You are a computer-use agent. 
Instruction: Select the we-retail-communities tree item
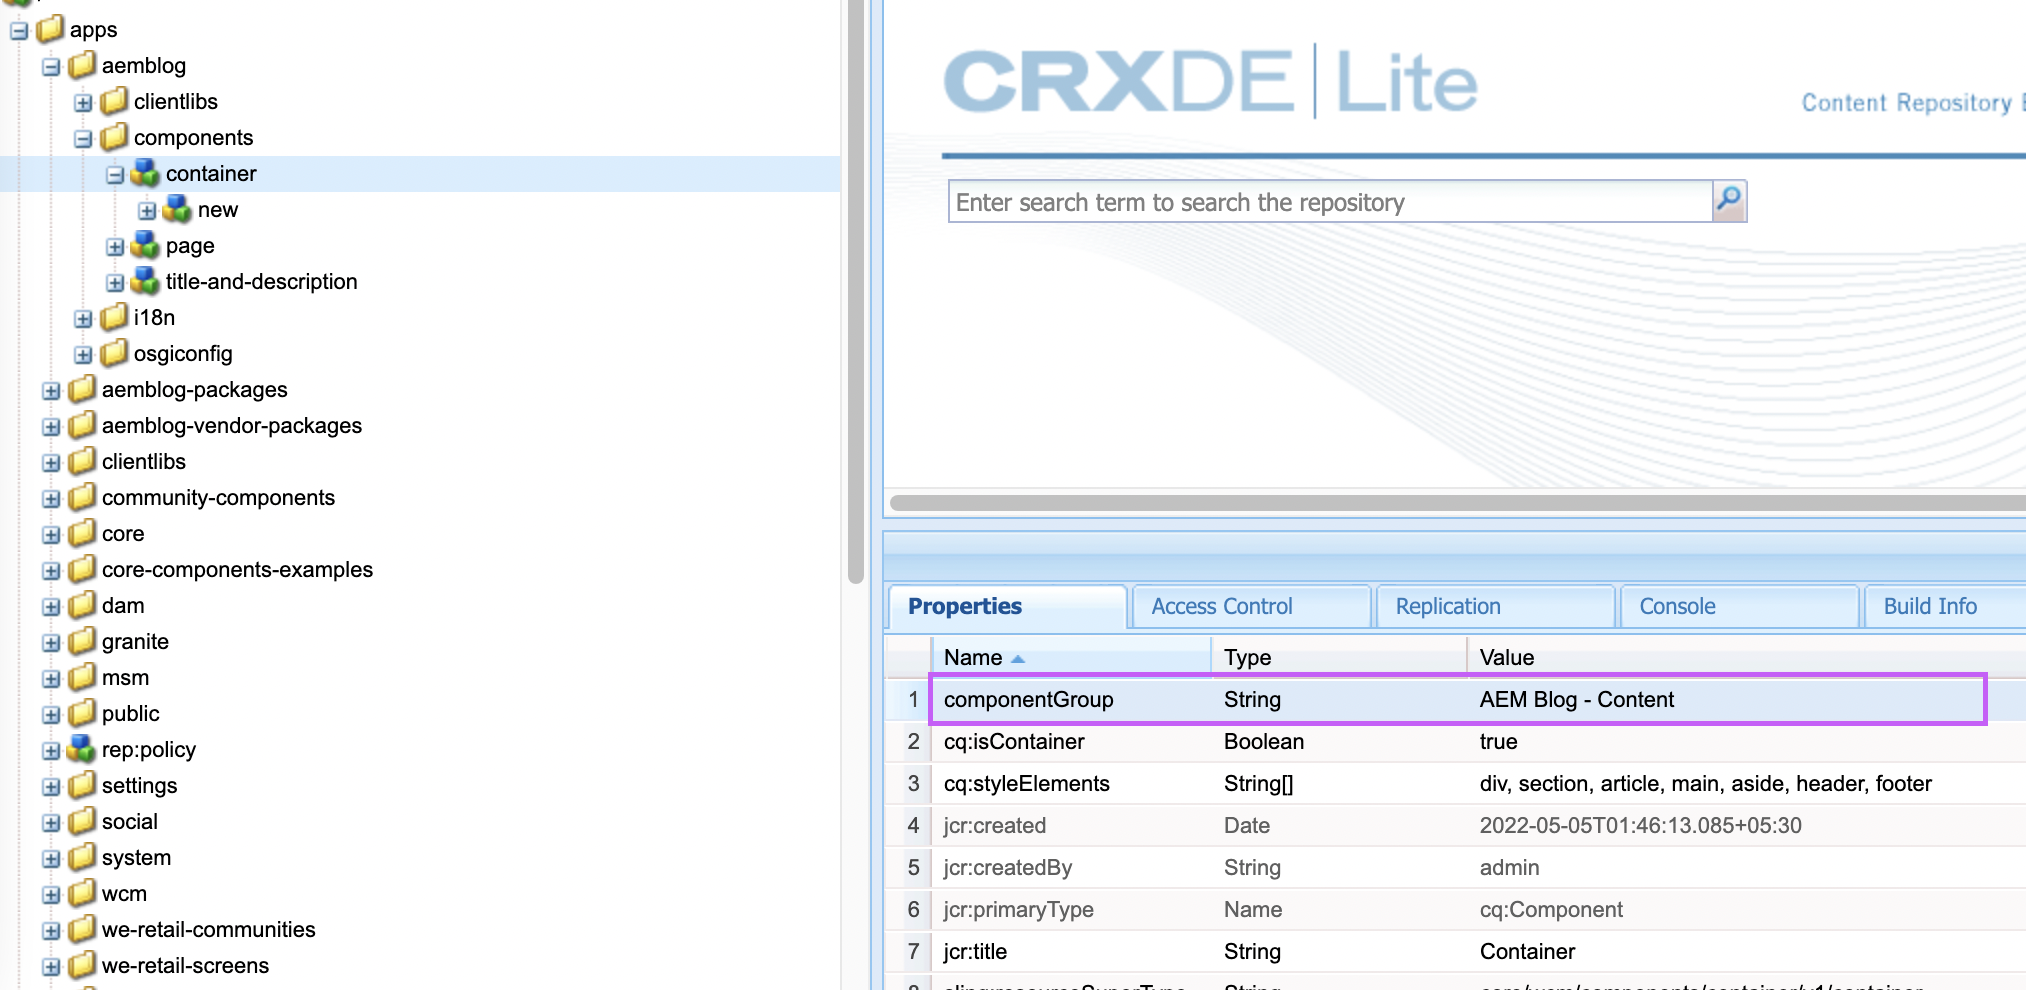pos(208,929)
